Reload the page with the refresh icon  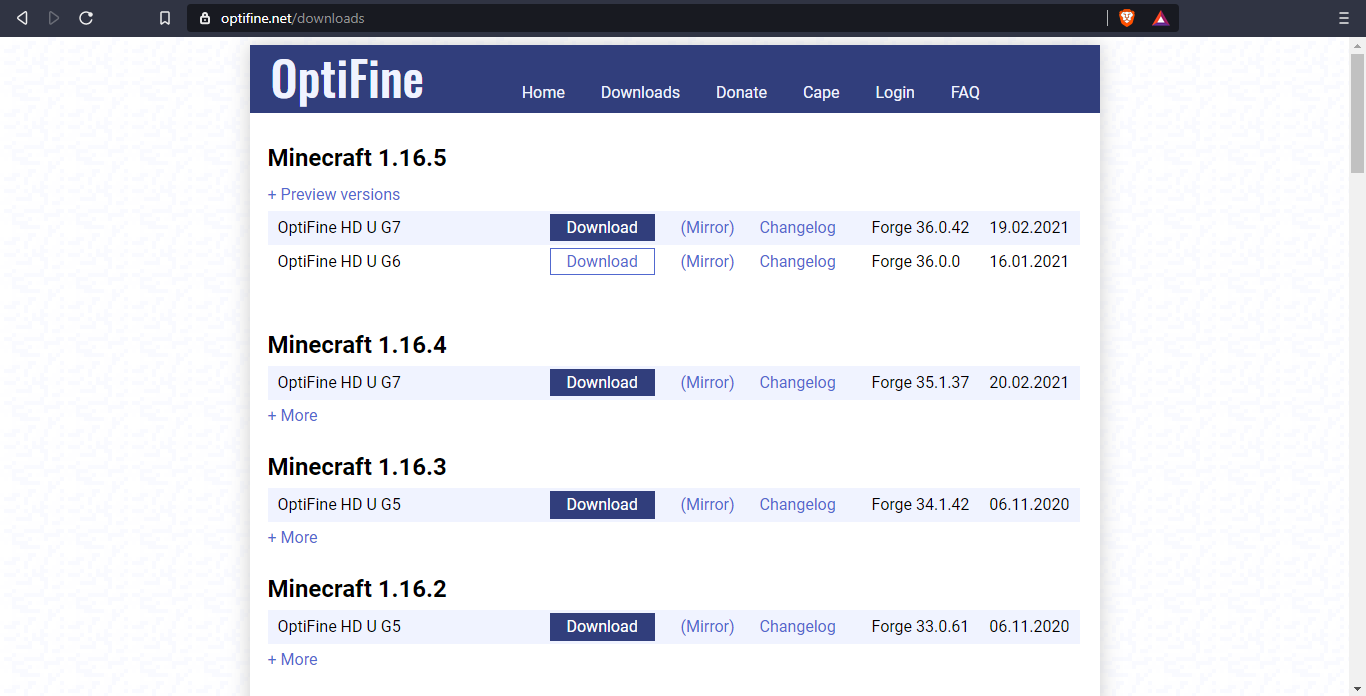[x=86, y=18]
